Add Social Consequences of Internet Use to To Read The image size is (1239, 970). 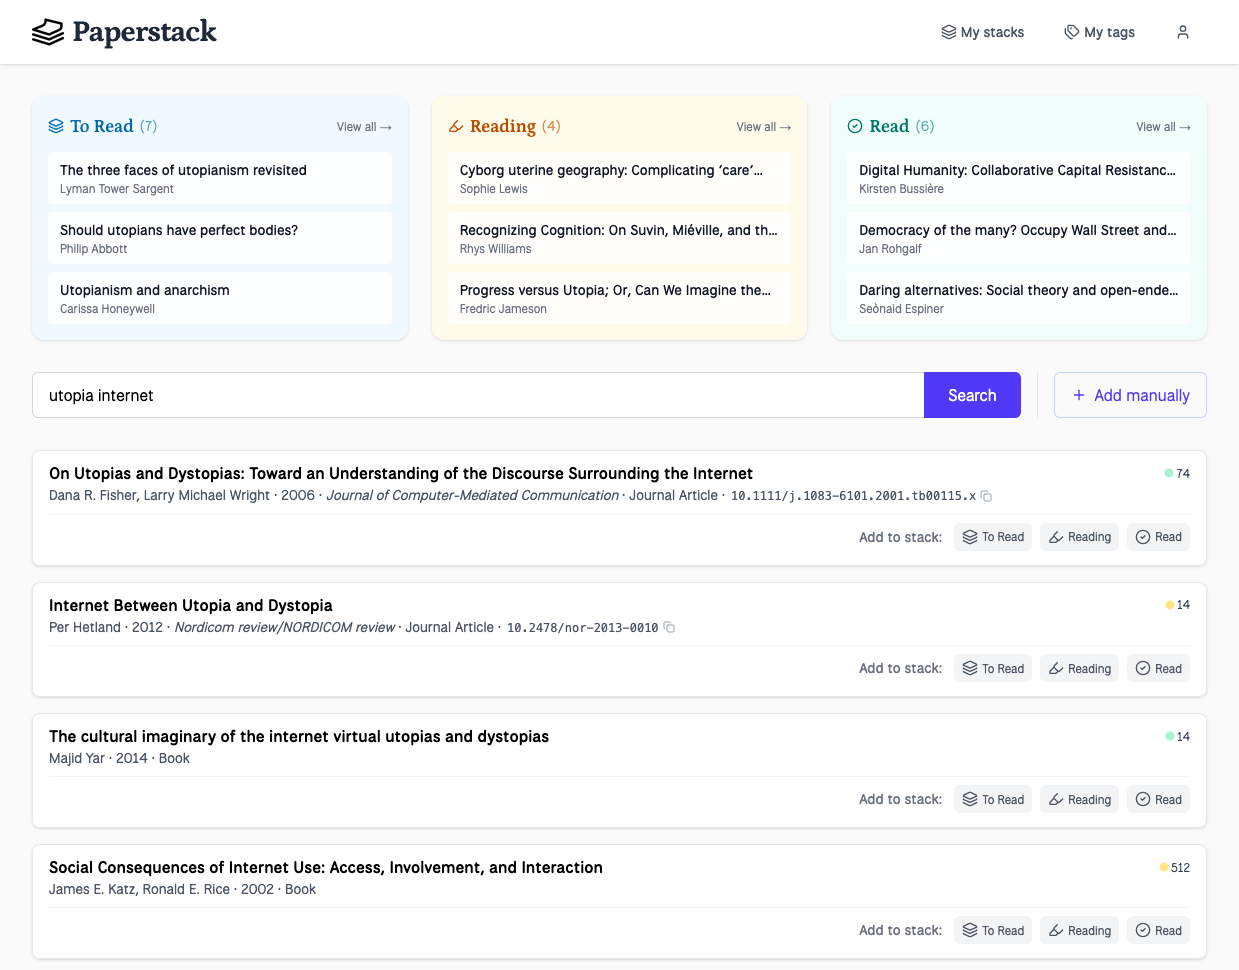click(x=992, y=930)
